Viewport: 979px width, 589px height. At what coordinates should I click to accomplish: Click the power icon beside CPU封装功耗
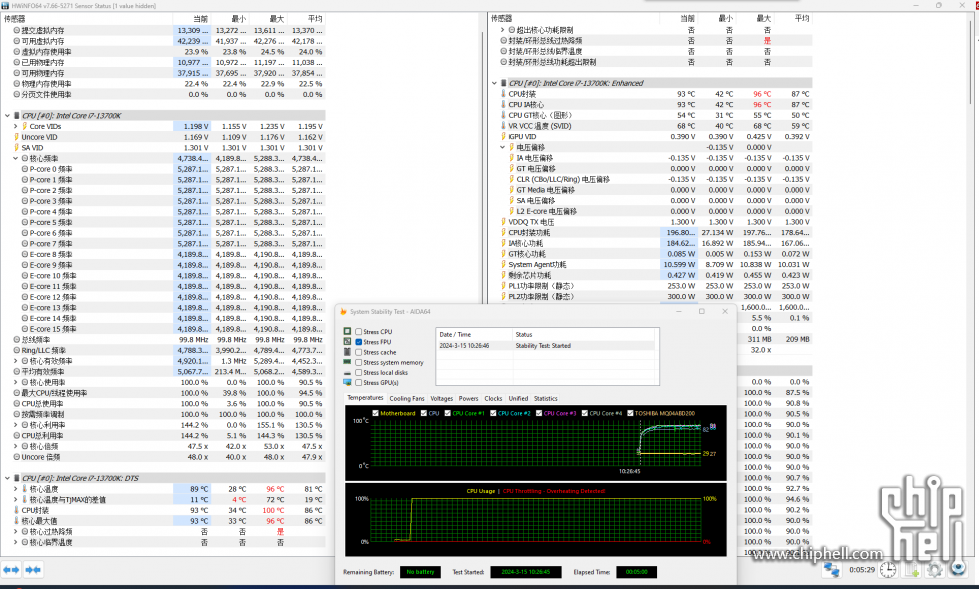(503, 232)
